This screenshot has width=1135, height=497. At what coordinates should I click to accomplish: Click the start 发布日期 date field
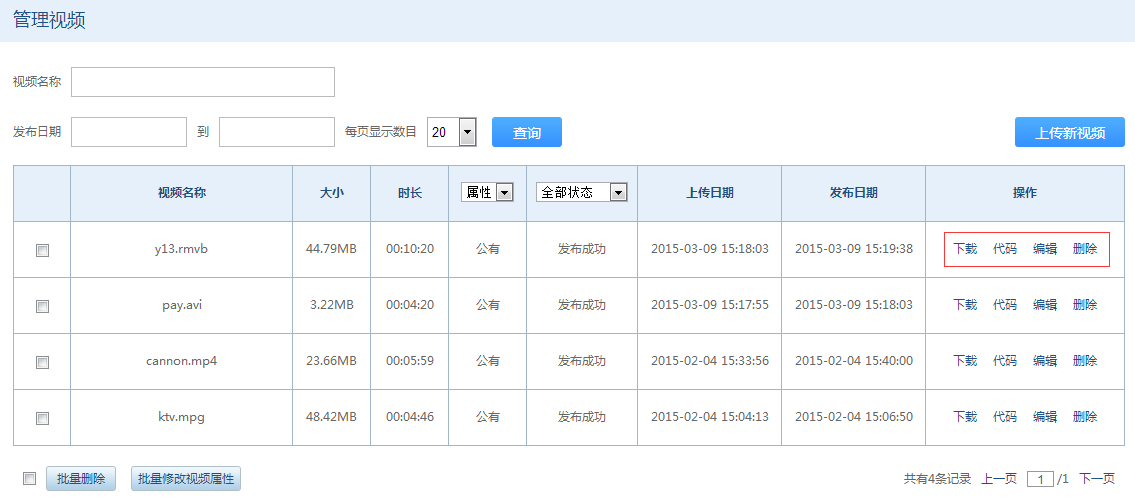[x=129, y=132]
